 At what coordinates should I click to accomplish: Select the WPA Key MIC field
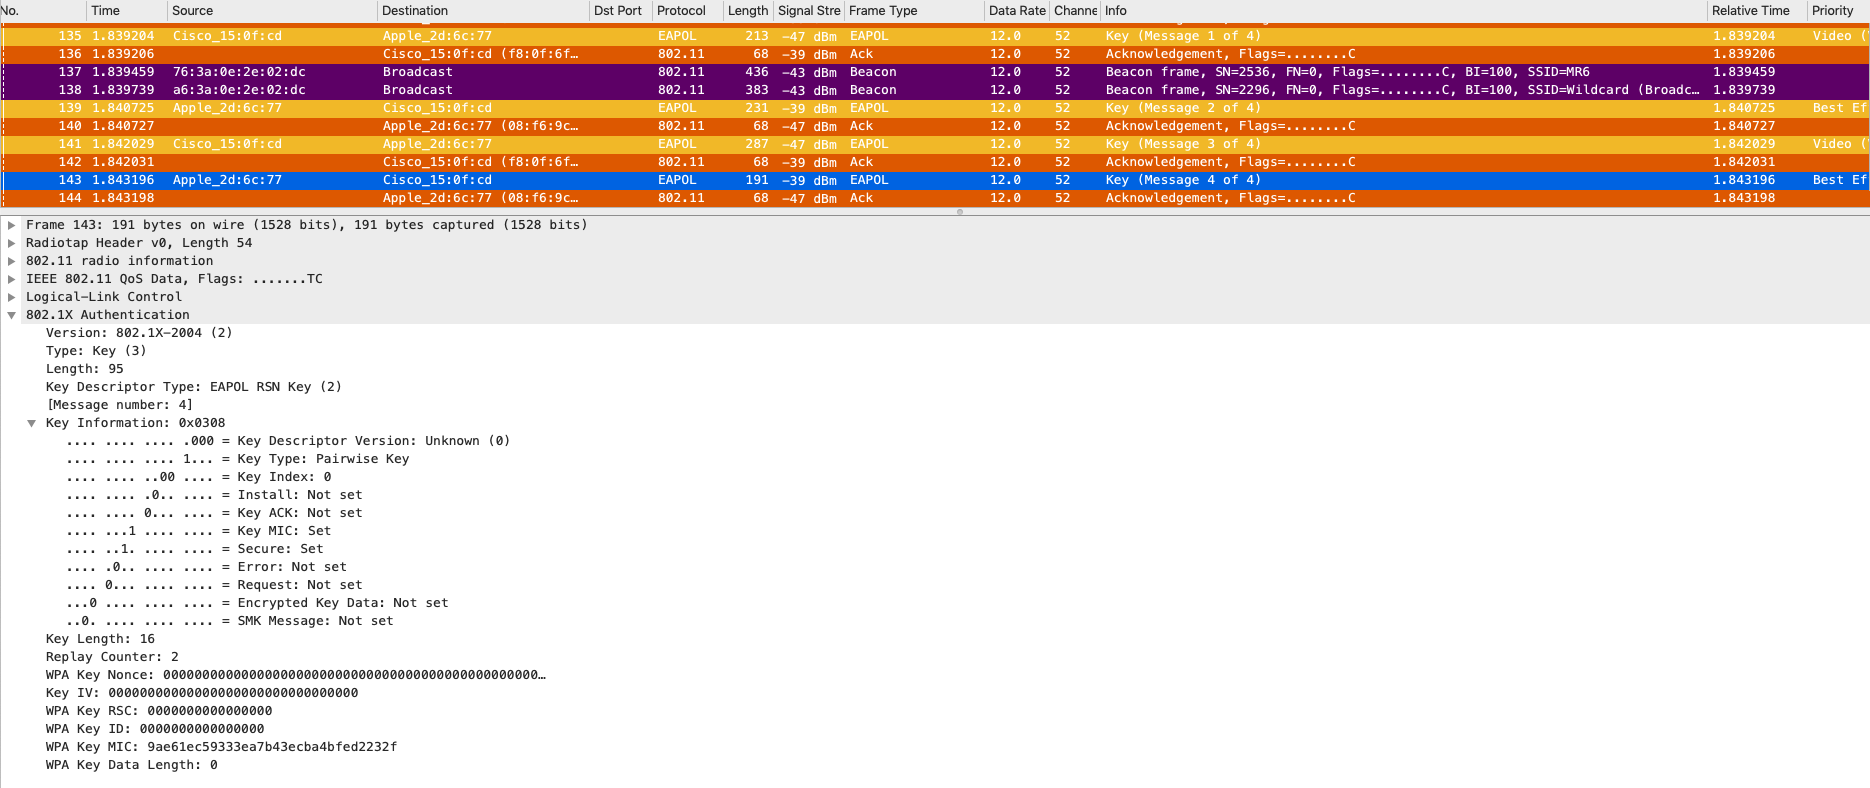pyautogui.click(x=221, y=747)
